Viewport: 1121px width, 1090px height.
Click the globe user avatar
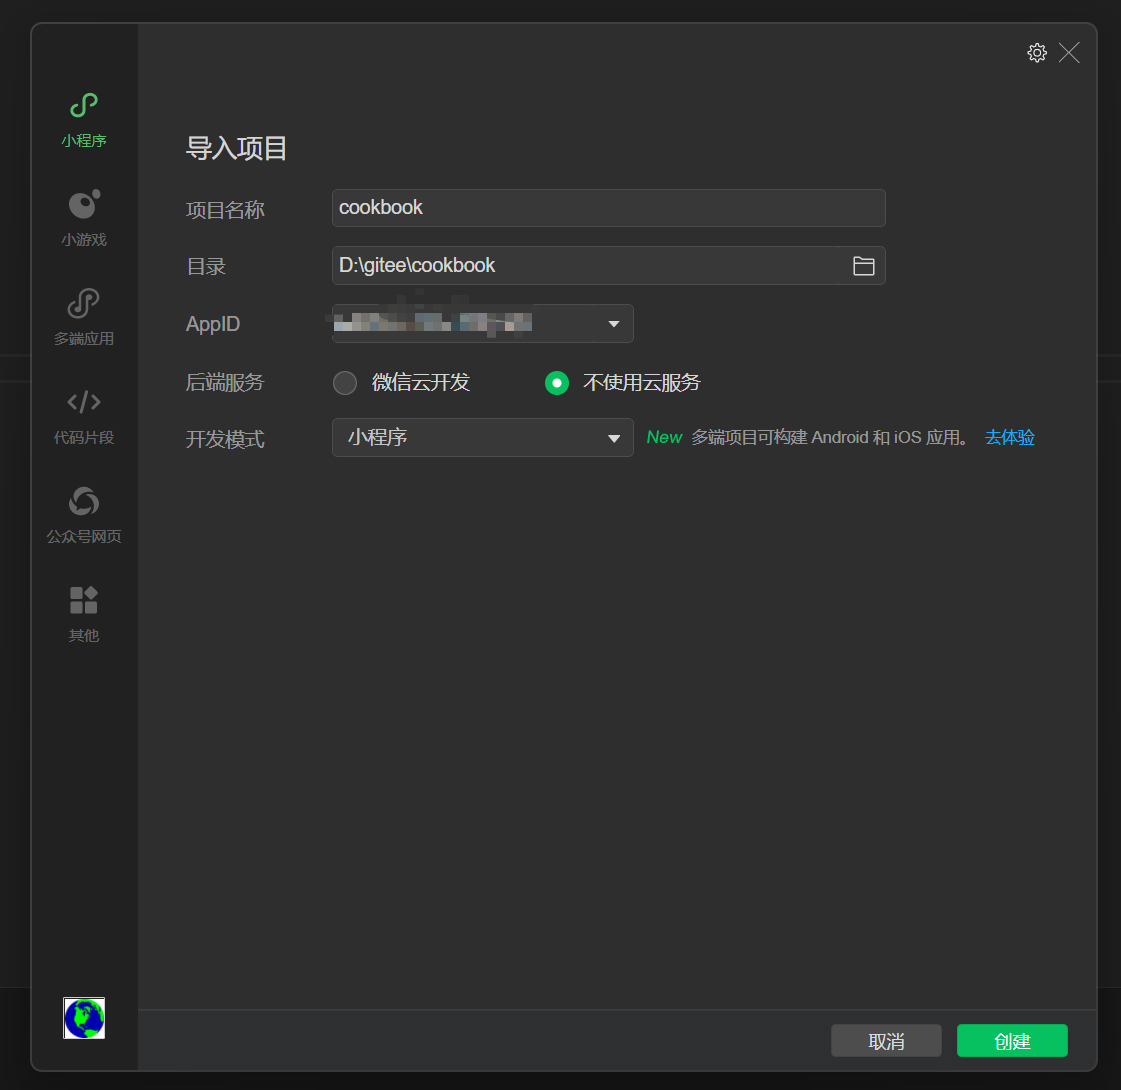pyautogui.click(x=84, y=1017)
